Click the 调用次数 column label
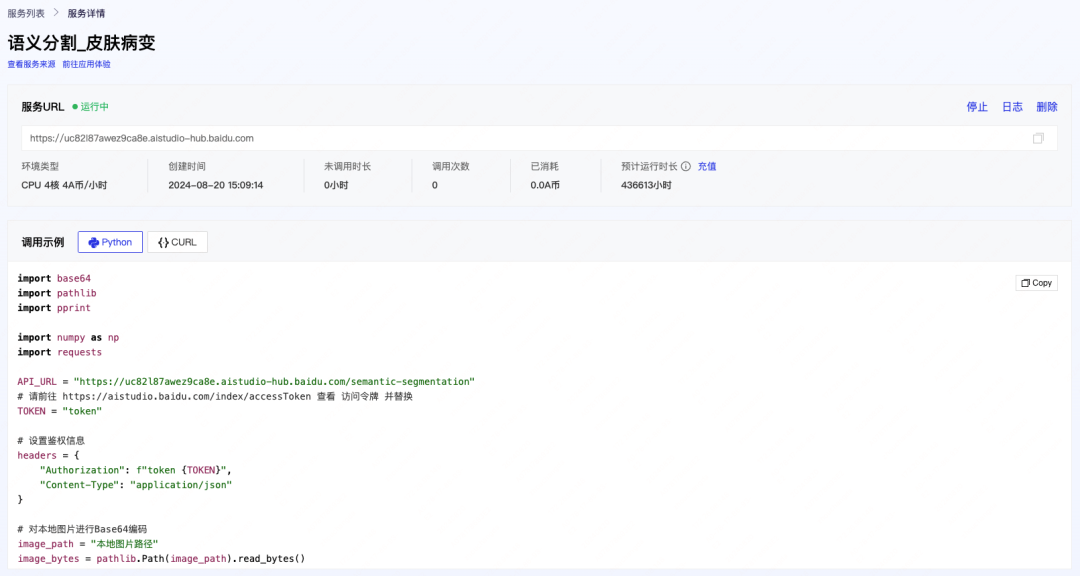This screenshot has height=576, width=1080. click(450, 166)
